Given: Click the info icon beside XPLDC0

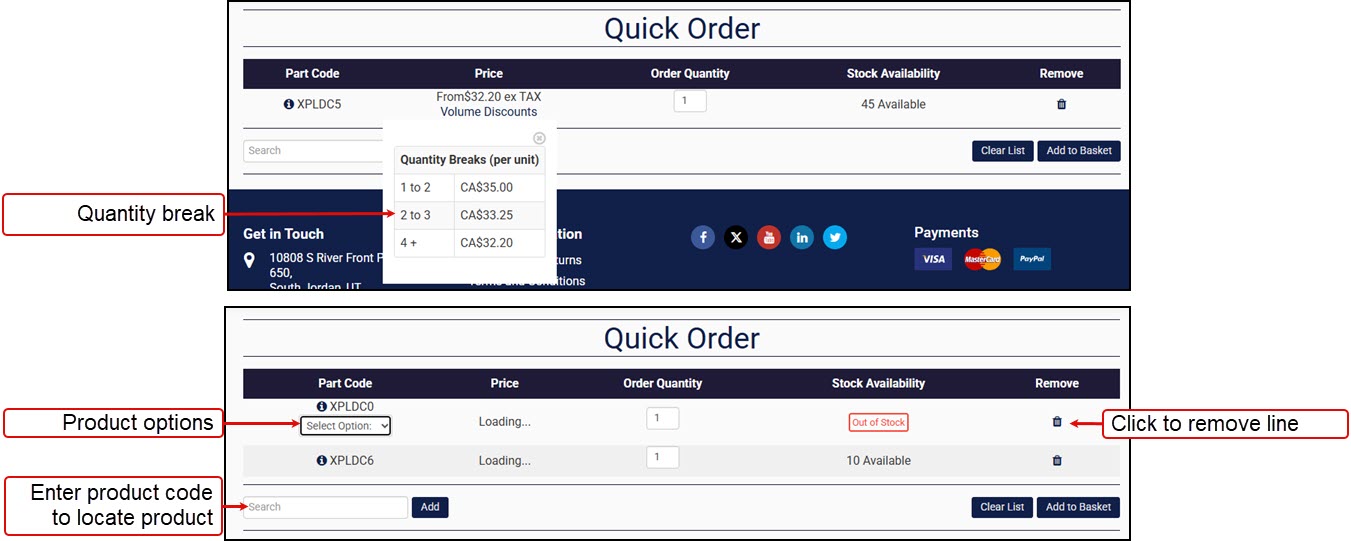Looking at the screenshot, I should point(322,407).
